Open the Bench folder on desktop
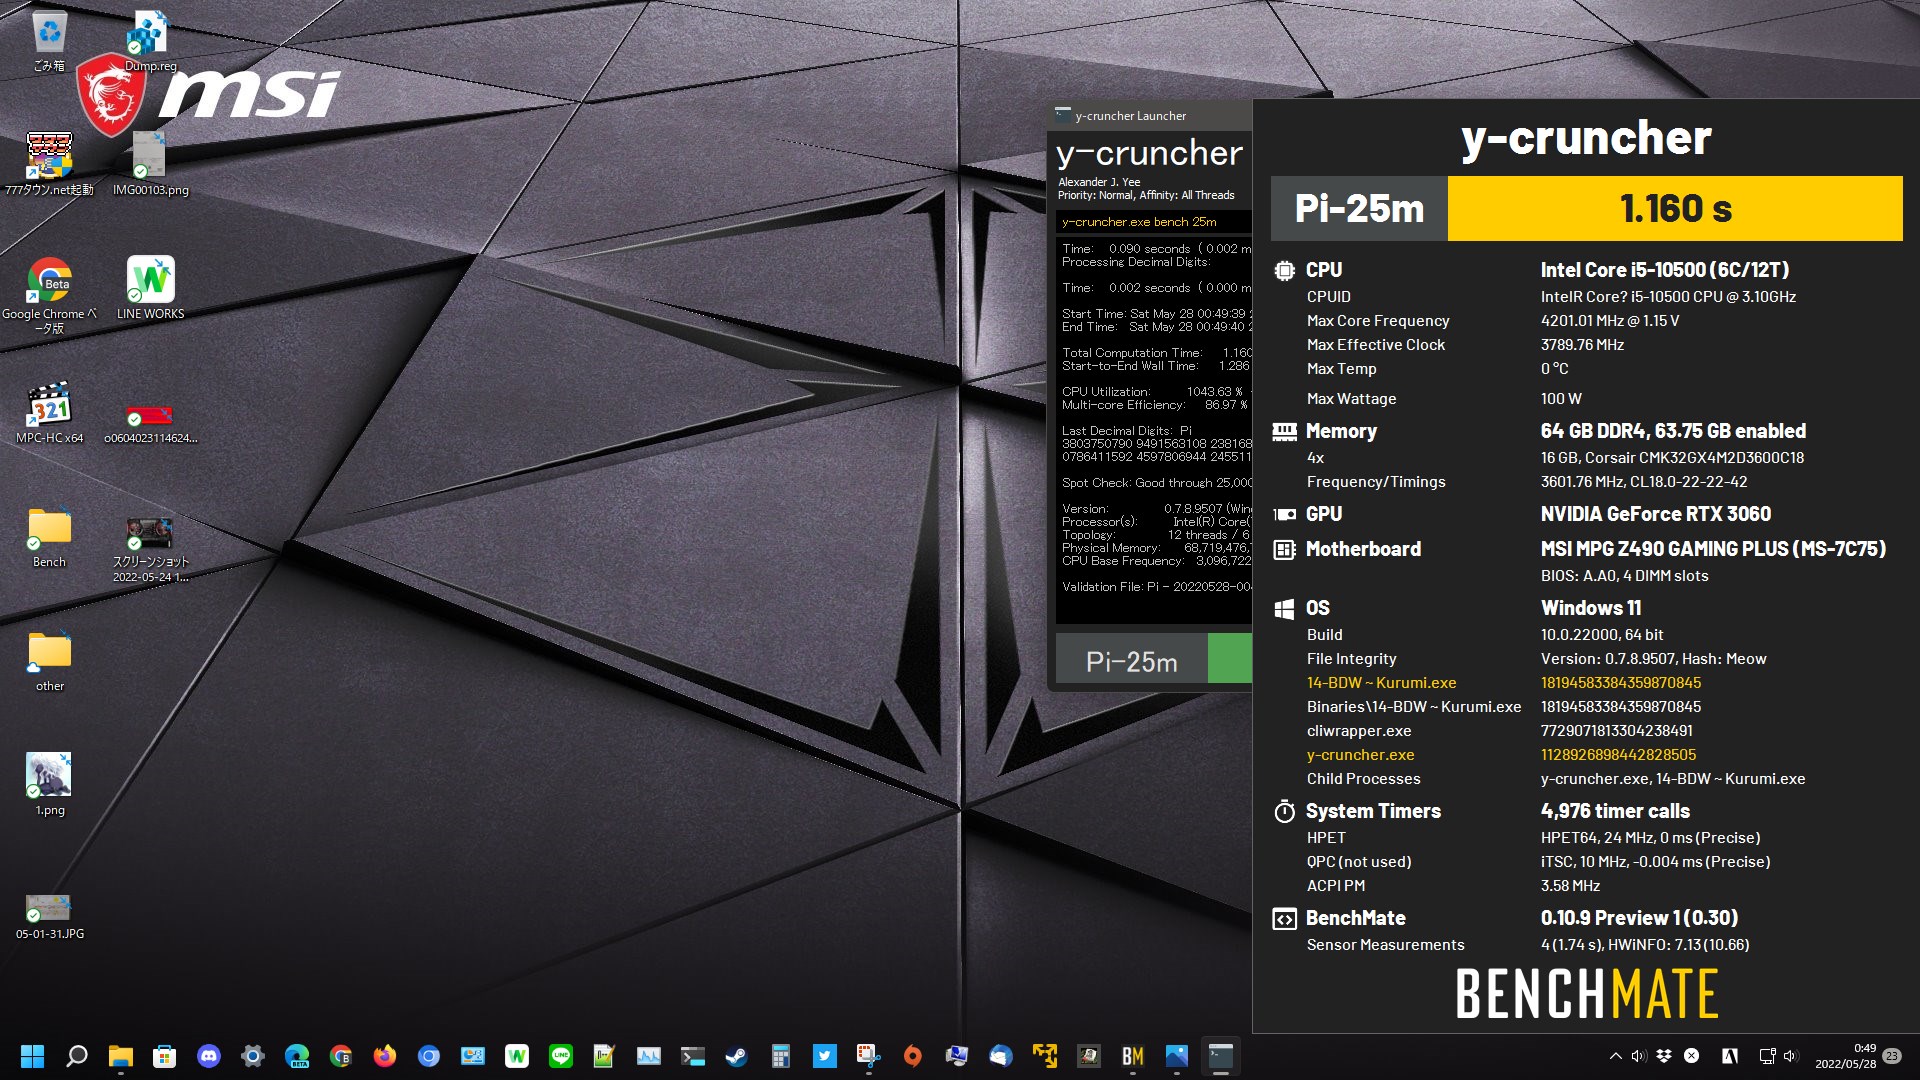The width and height of the screenshot is (1920, 1080). (49, 537)
